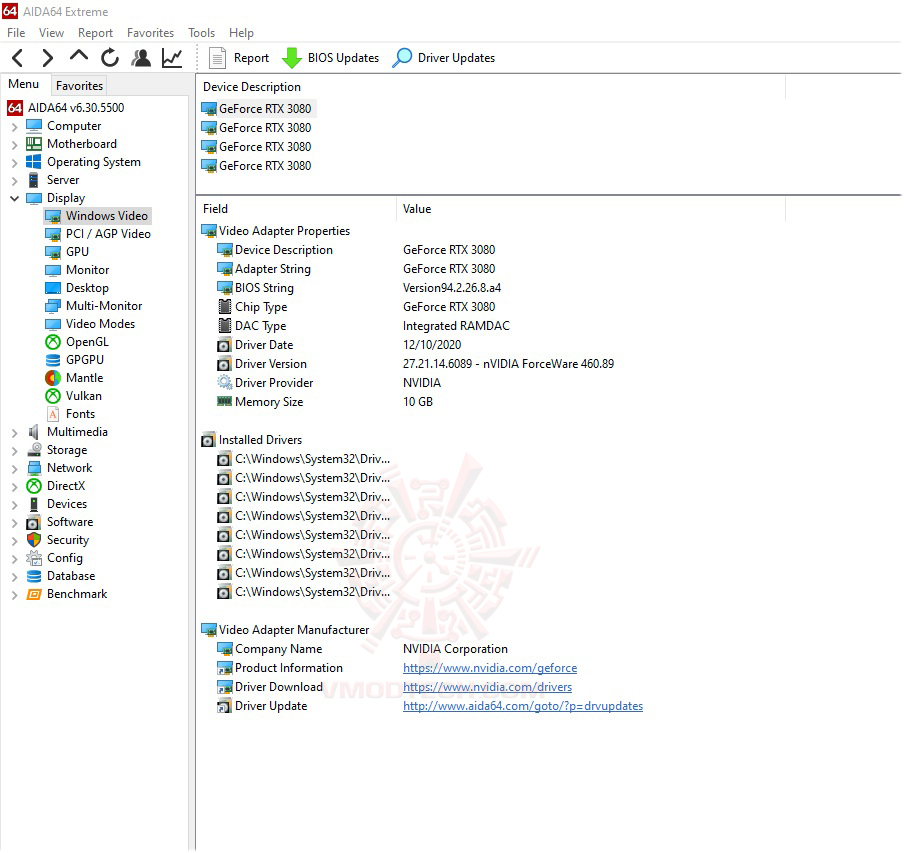Image resolution: width=904 pixels, height=853 pixels.
Task: Open the View menu
Action: 51,33
